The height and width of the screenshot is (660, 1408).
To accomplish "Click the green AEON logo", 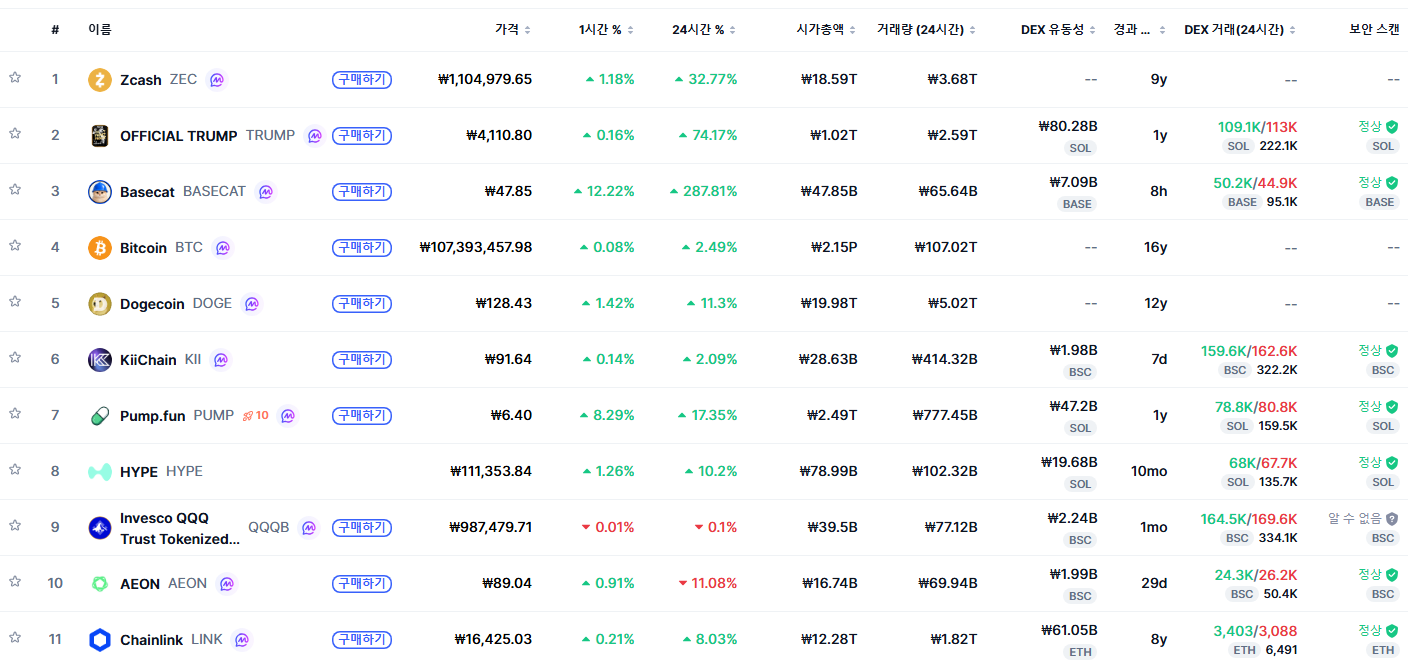I will pyautogui.click(x=99, y=584).
